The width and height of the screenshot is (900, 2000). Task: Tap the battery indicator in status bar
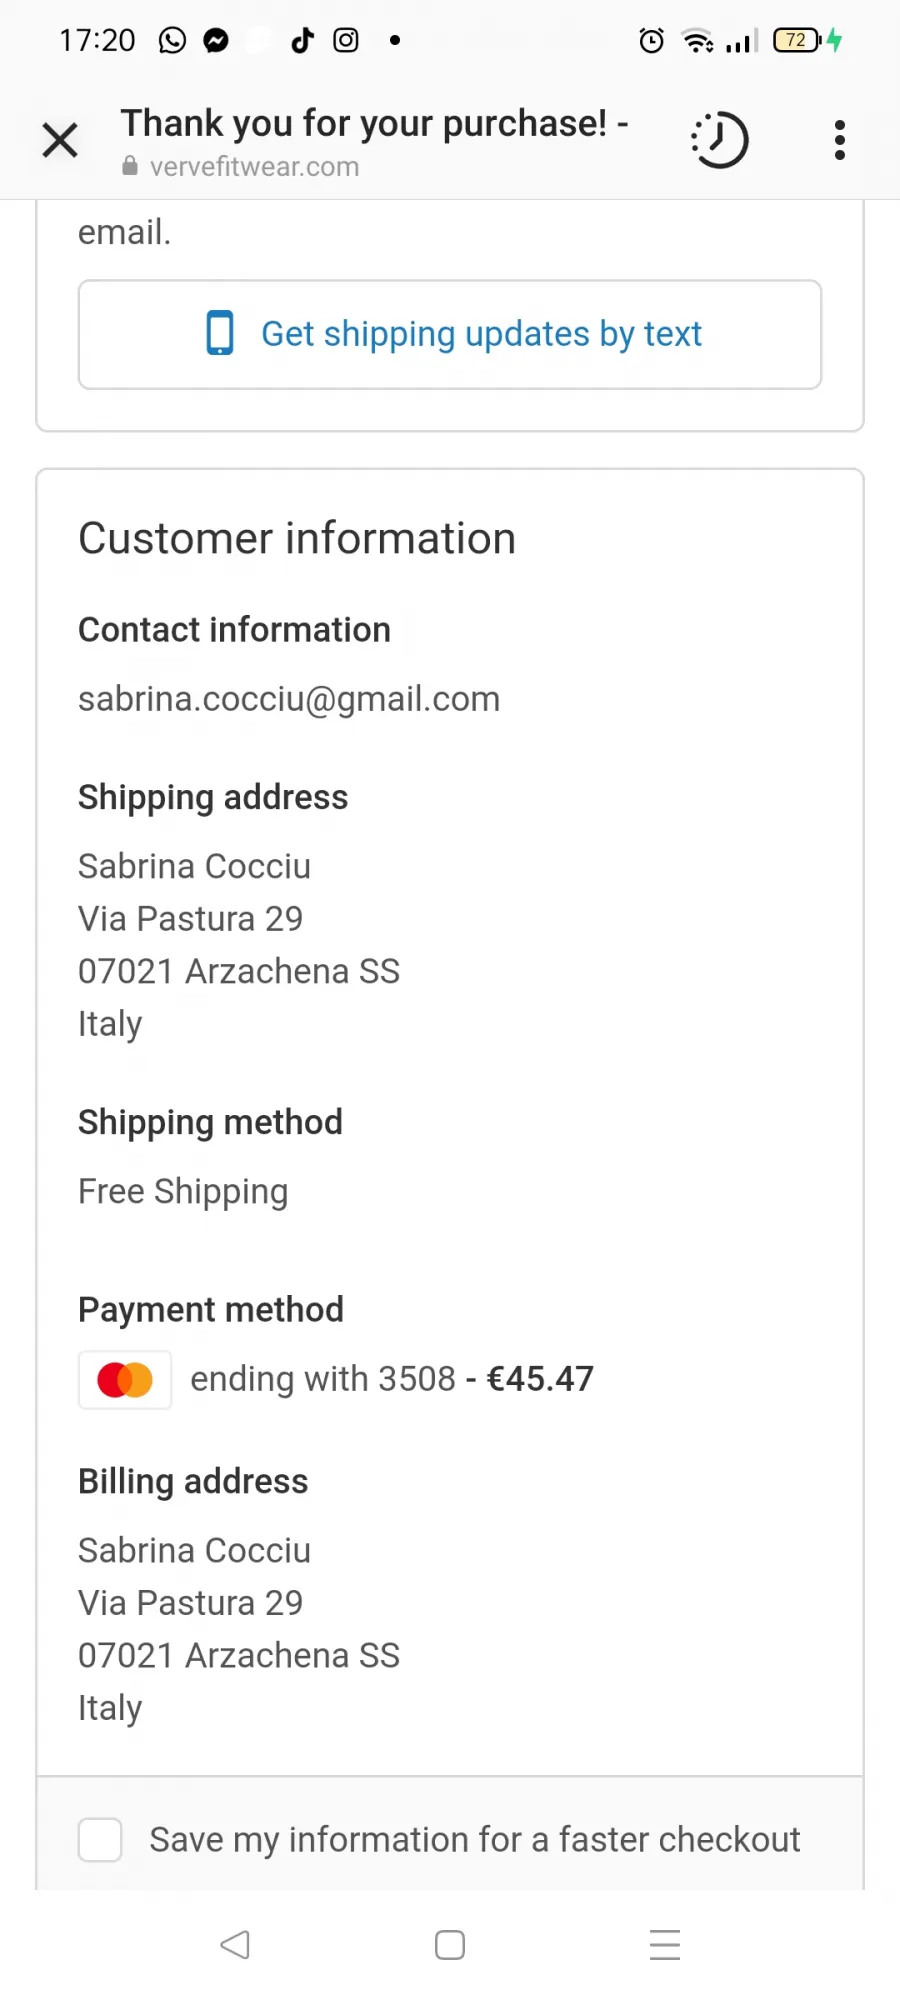pyautogui.click(x=797, y=40)
